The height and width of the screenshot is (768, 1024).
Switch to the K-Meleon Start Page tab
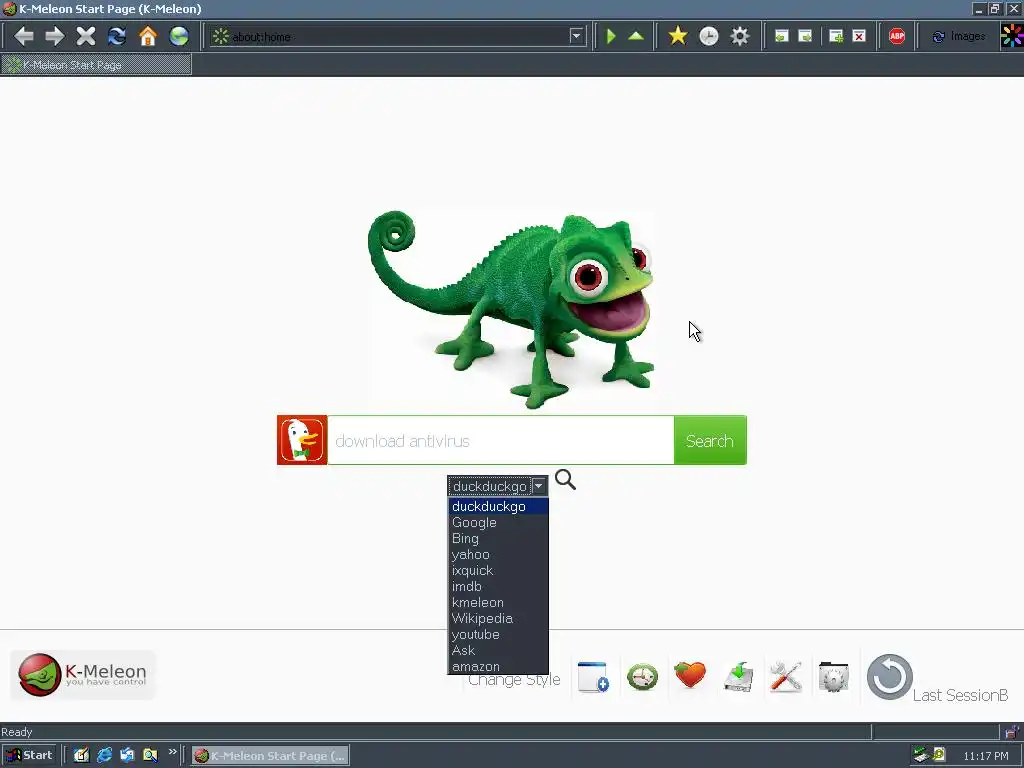[x=96, y=65]
